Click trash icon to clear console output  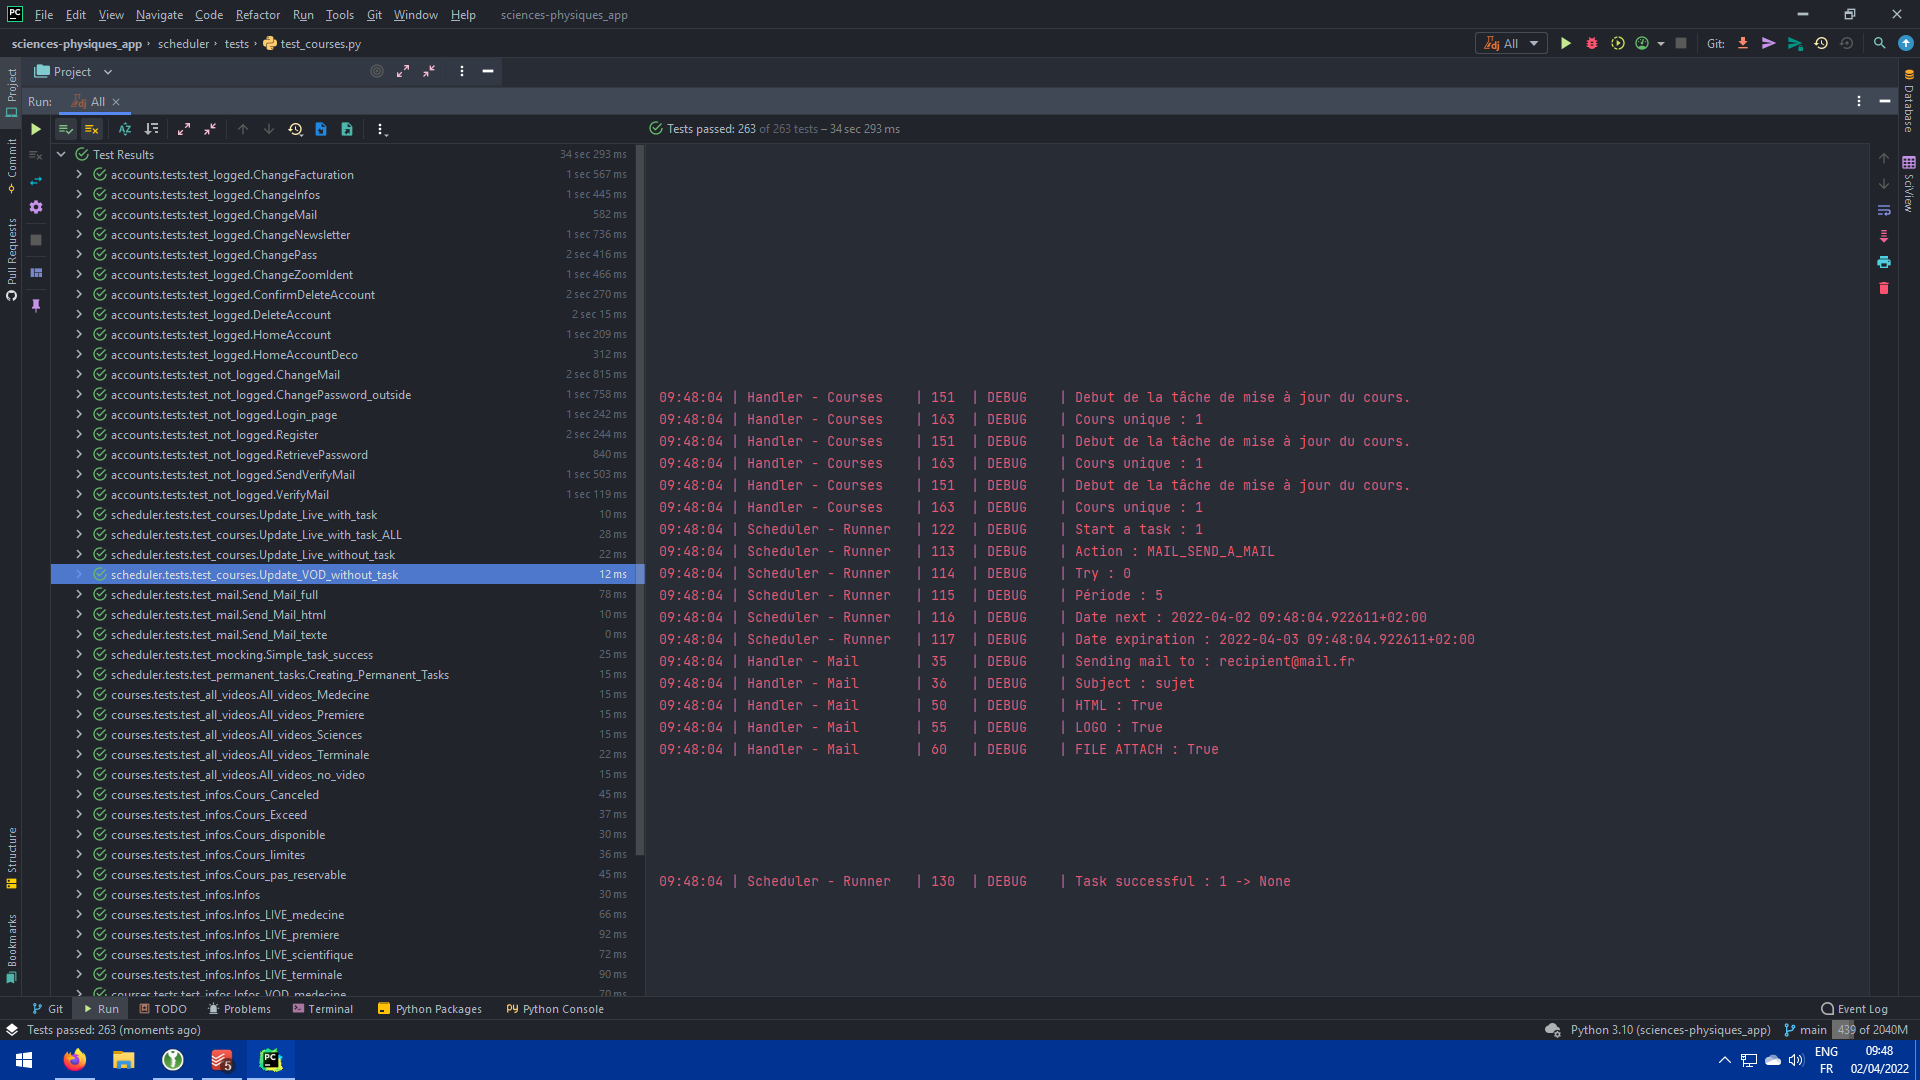pyautogui.click(x=1884, y=288)
